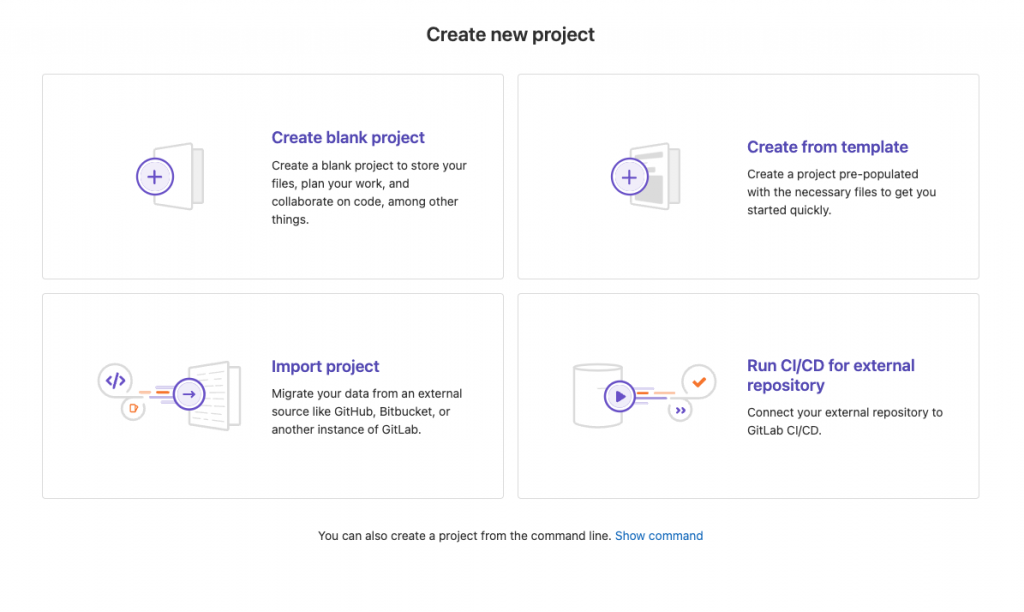This screenshot has width=1024, height=612.
Task: Click the double chevron circle icon
Action: (x=681, y=410)
